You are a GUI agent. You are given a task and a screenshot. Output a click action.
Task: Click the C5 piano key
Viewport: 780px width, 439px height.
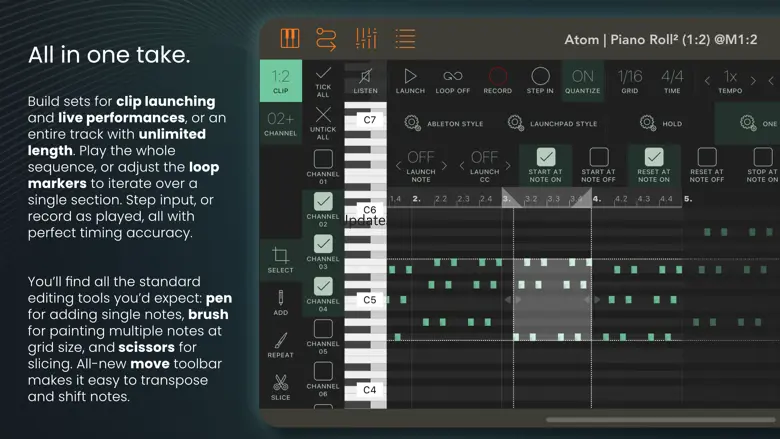[369, 299]
